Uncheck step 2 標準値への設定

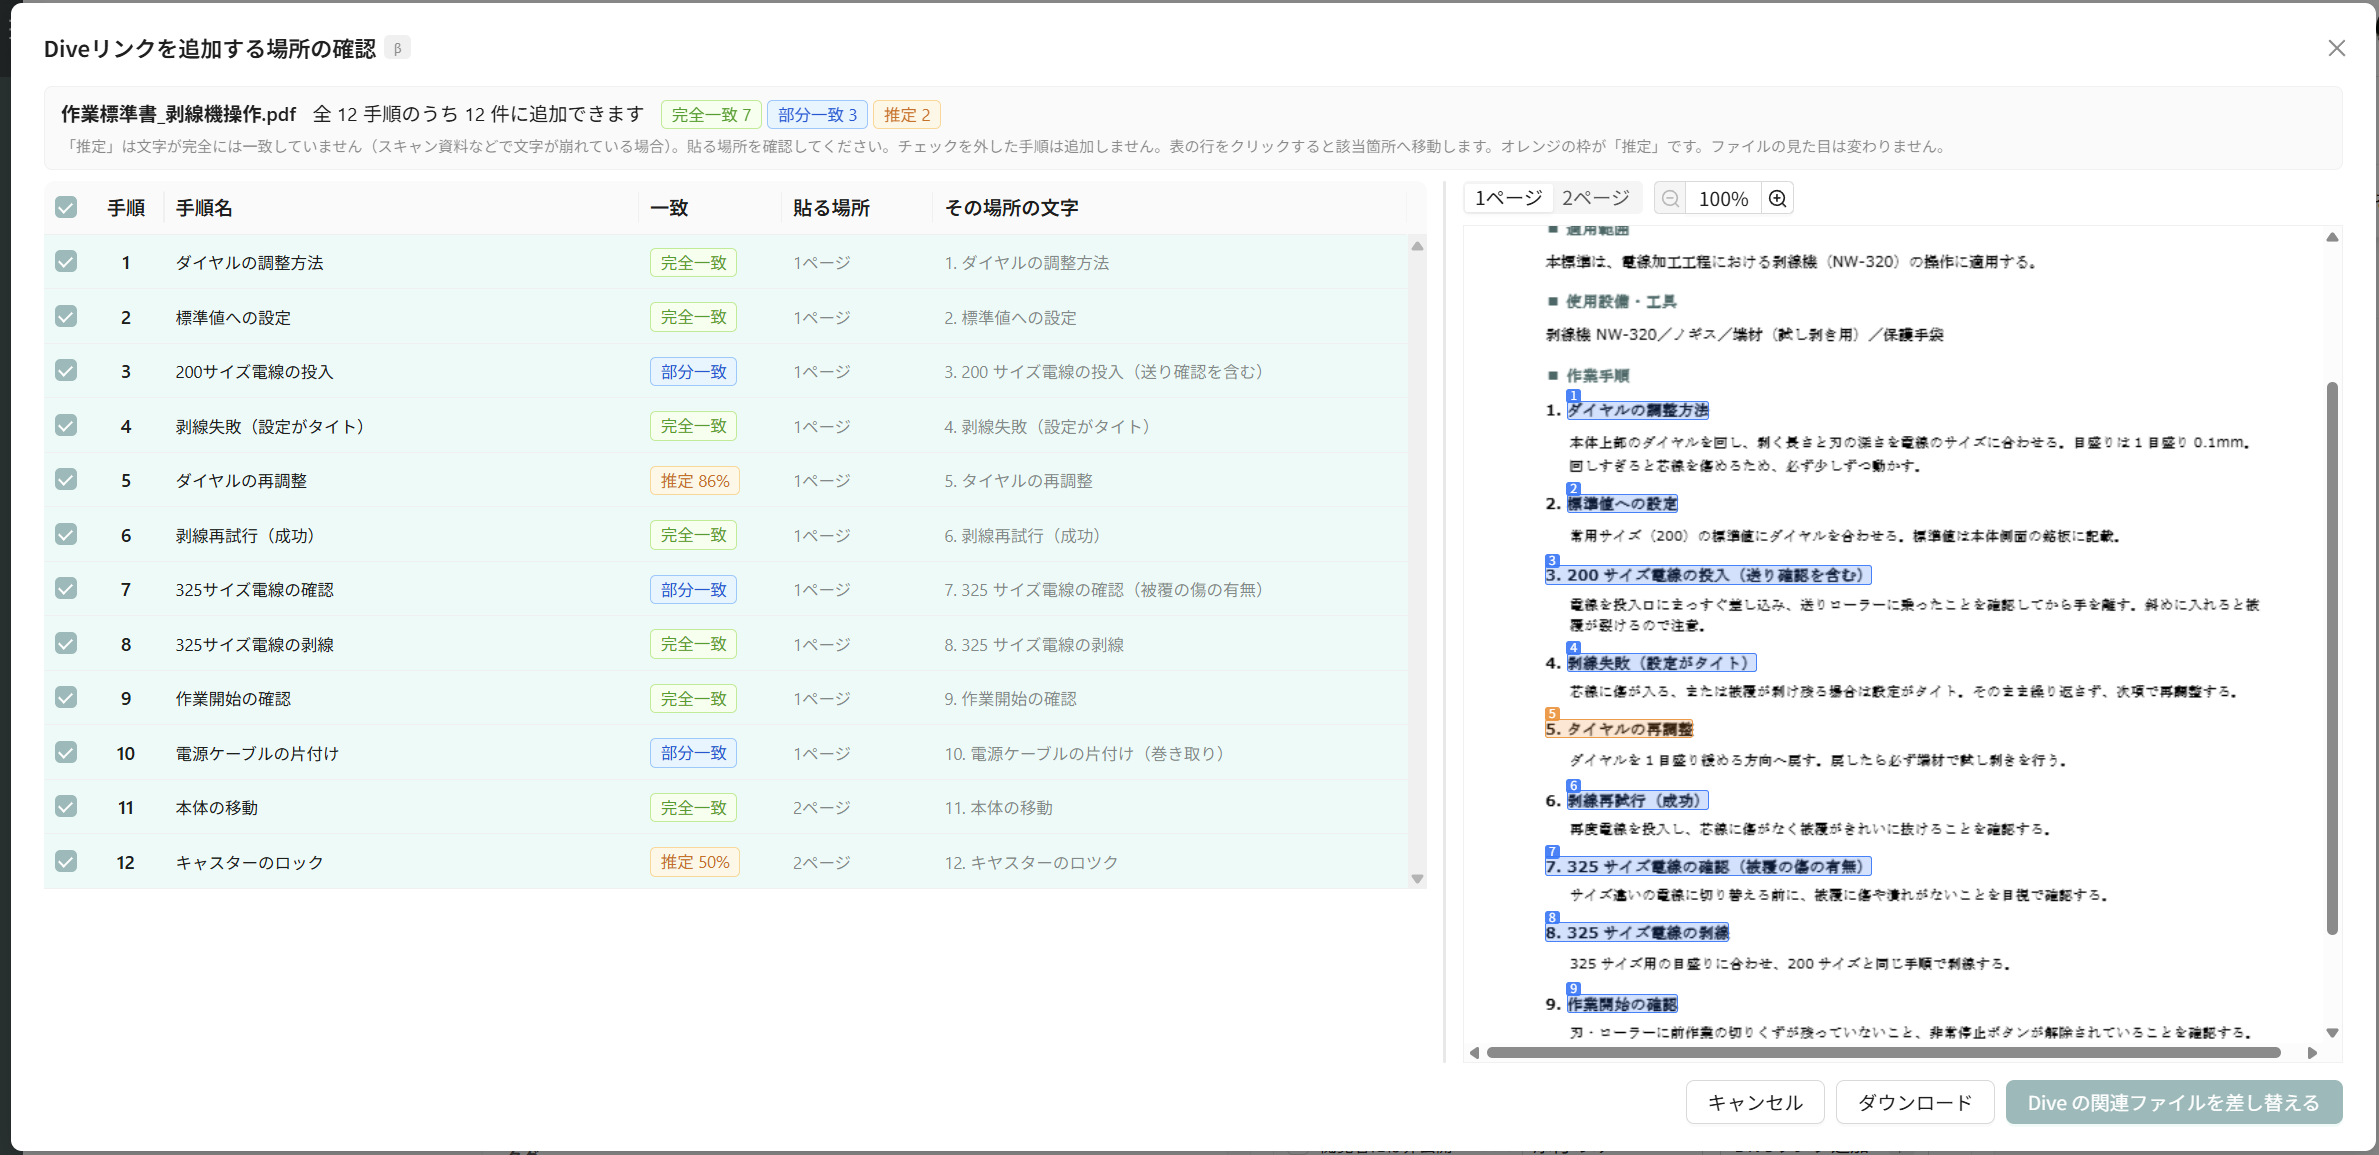coord(66,317)
